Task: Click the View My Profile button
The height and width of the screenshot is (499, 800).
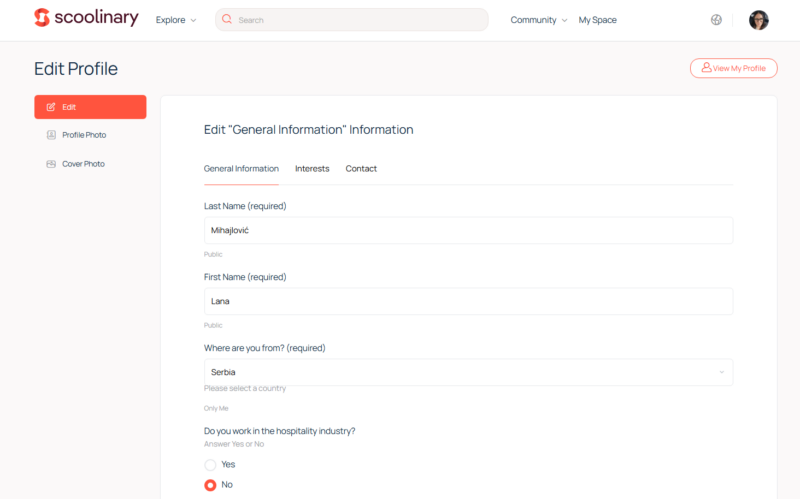Action: click(733, 68)
